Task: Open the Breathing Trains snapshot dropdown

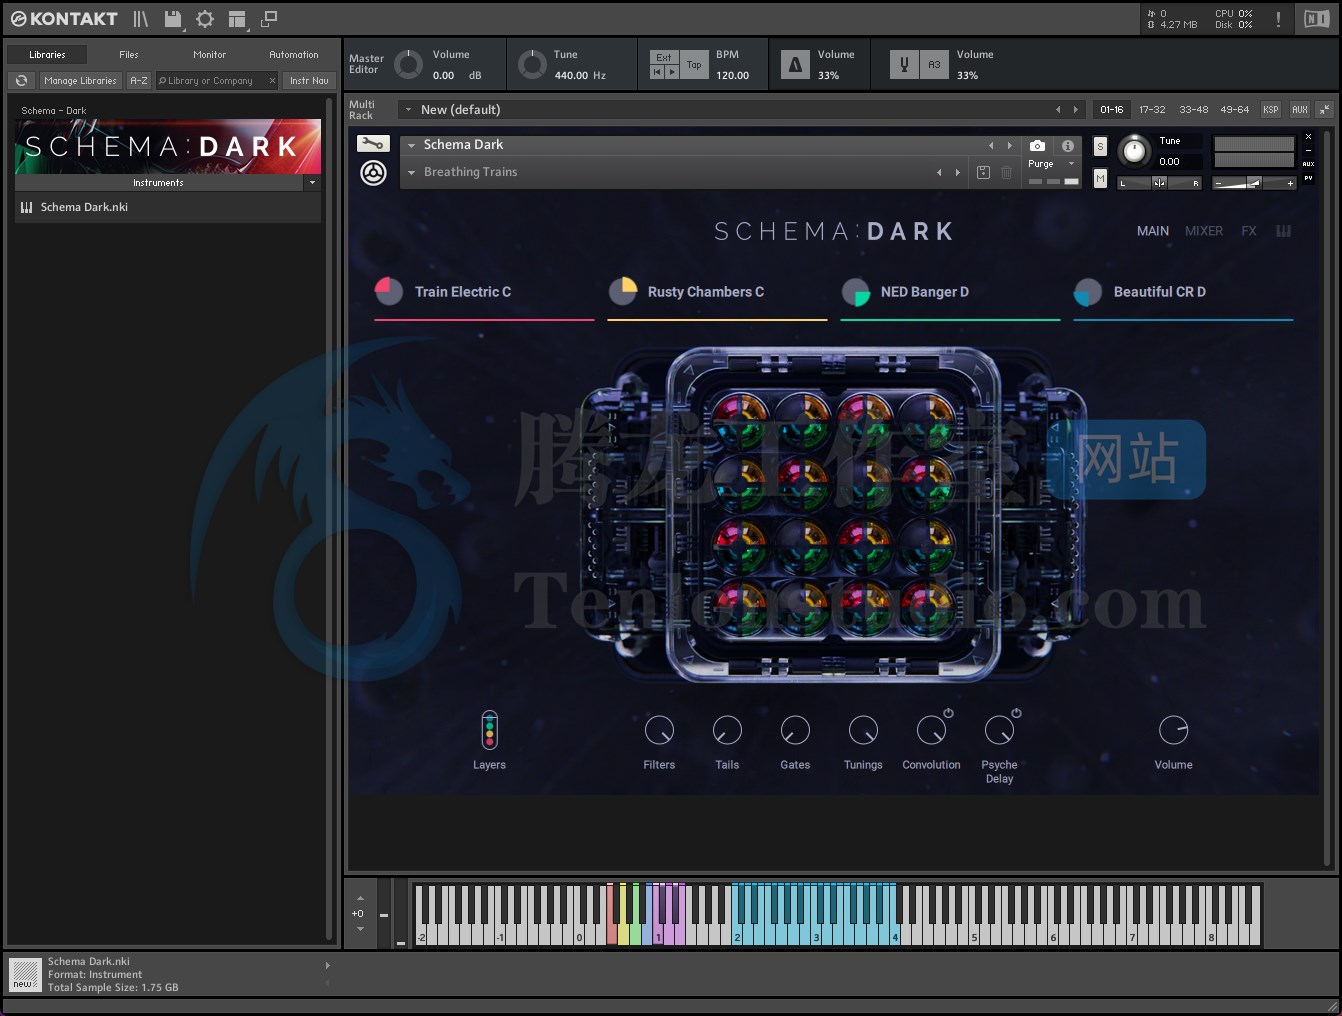Action: pyautogui.click(x=410, y=173)
